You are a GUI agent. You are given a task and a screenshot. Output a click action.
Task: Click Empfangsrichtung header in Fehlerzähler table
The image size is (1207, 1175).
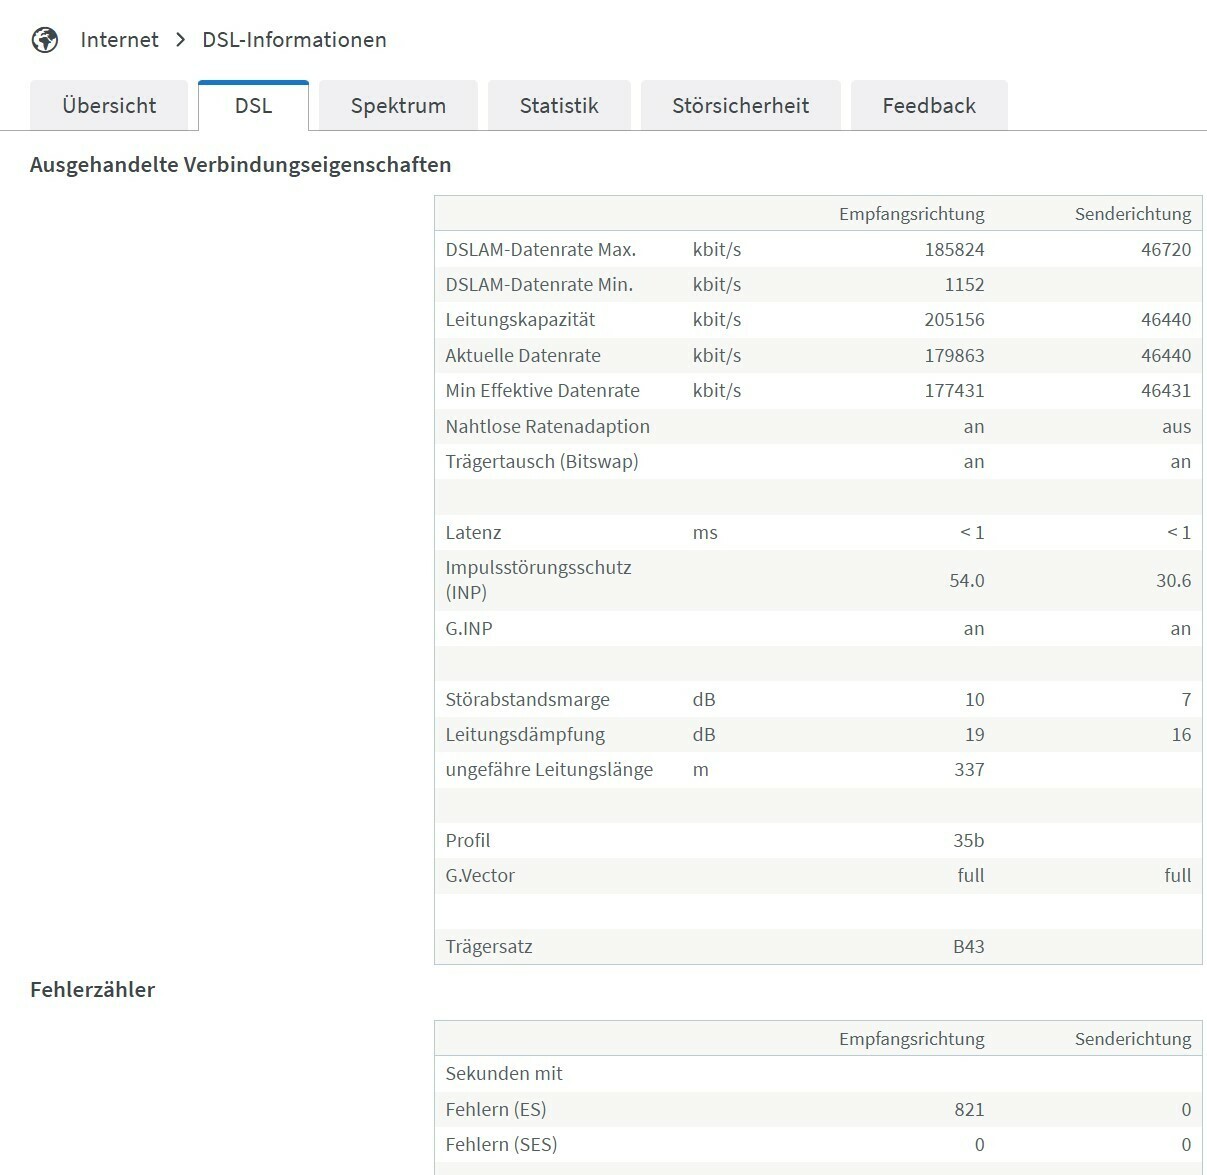coord(911,1039)
